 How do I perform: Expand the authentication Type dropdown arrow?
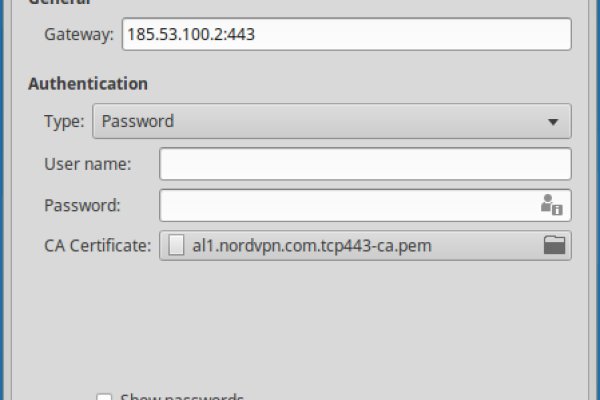(x=552, y=122)
